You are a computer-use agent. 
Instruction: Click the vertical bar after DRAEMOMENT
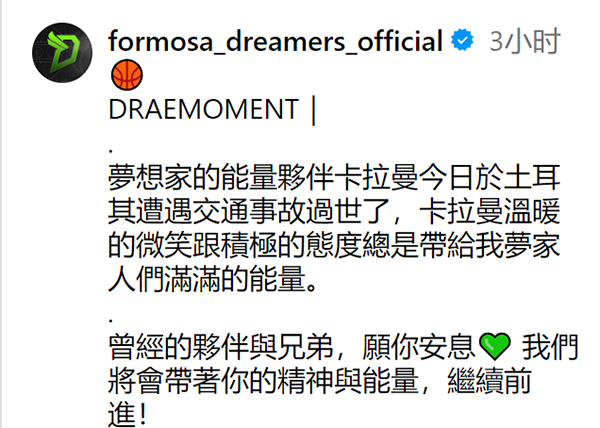tap(314, 110)
